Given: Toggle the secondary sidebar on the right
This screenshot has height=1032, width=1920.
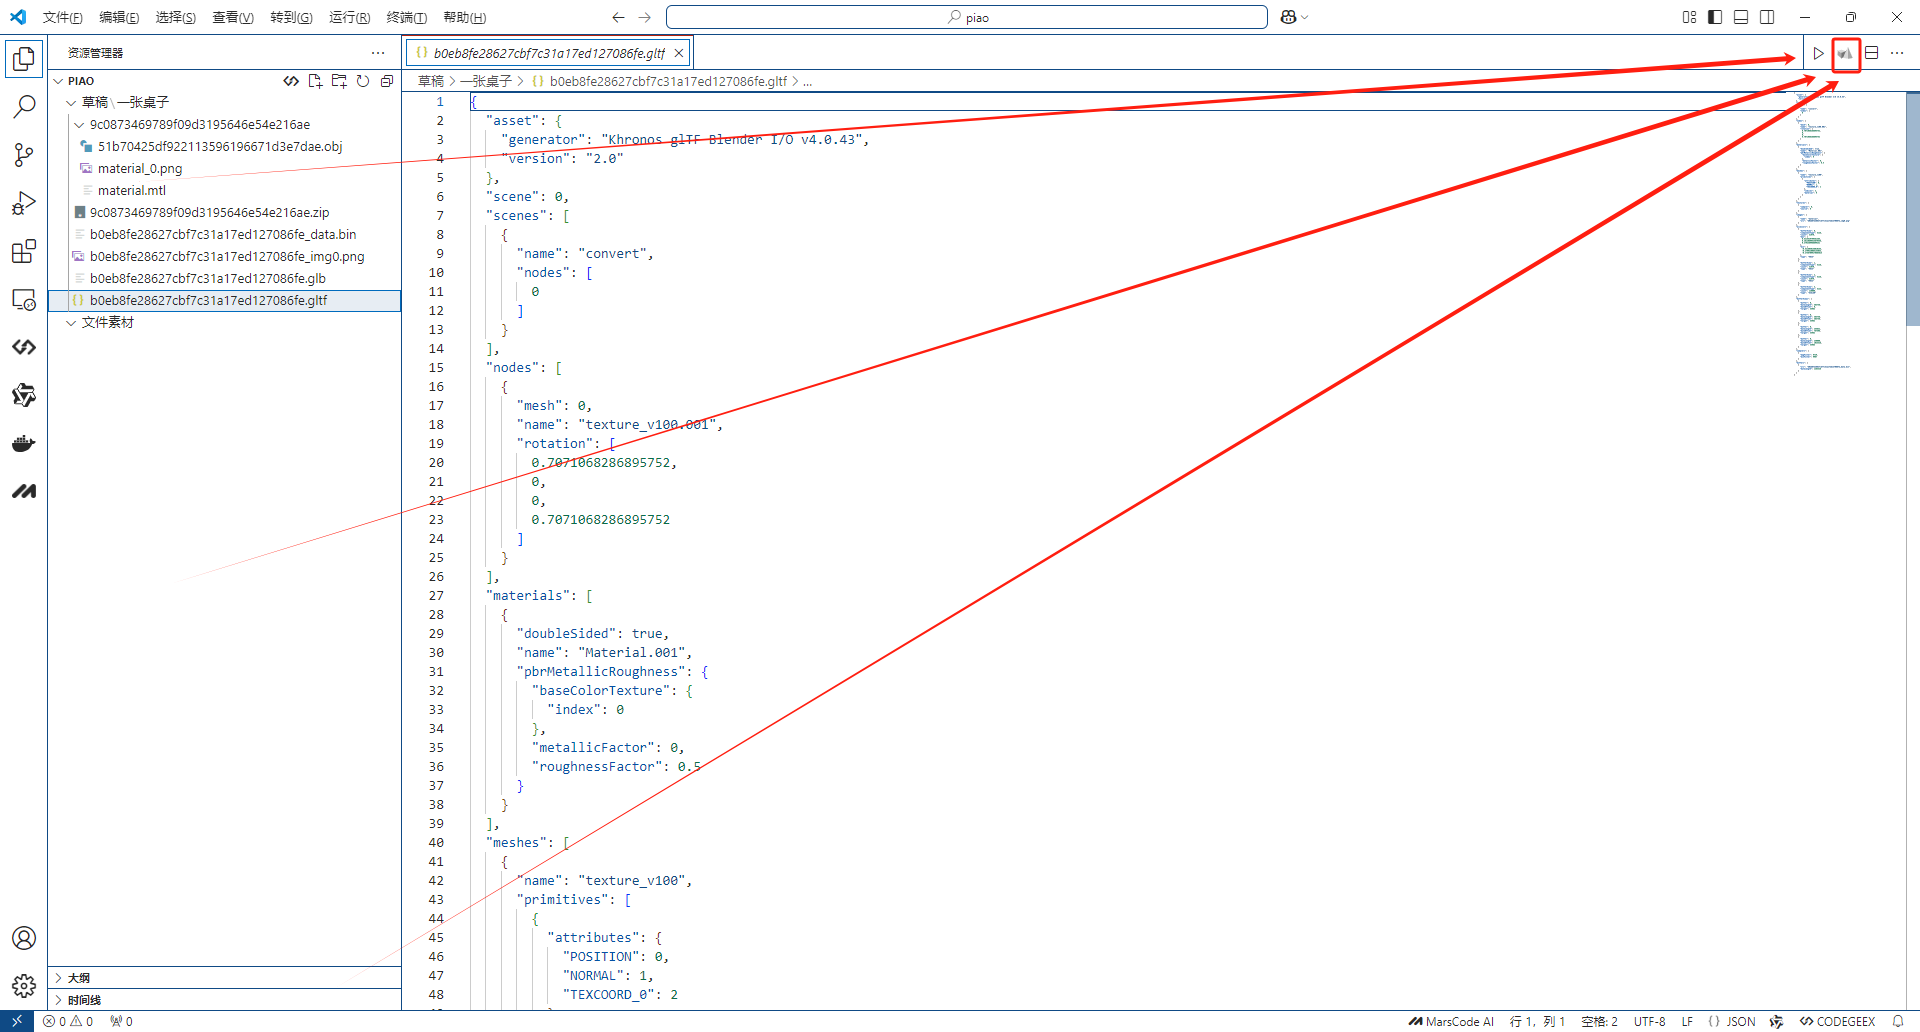Looking at the screenshot, I should click(x=1767, y=17).
